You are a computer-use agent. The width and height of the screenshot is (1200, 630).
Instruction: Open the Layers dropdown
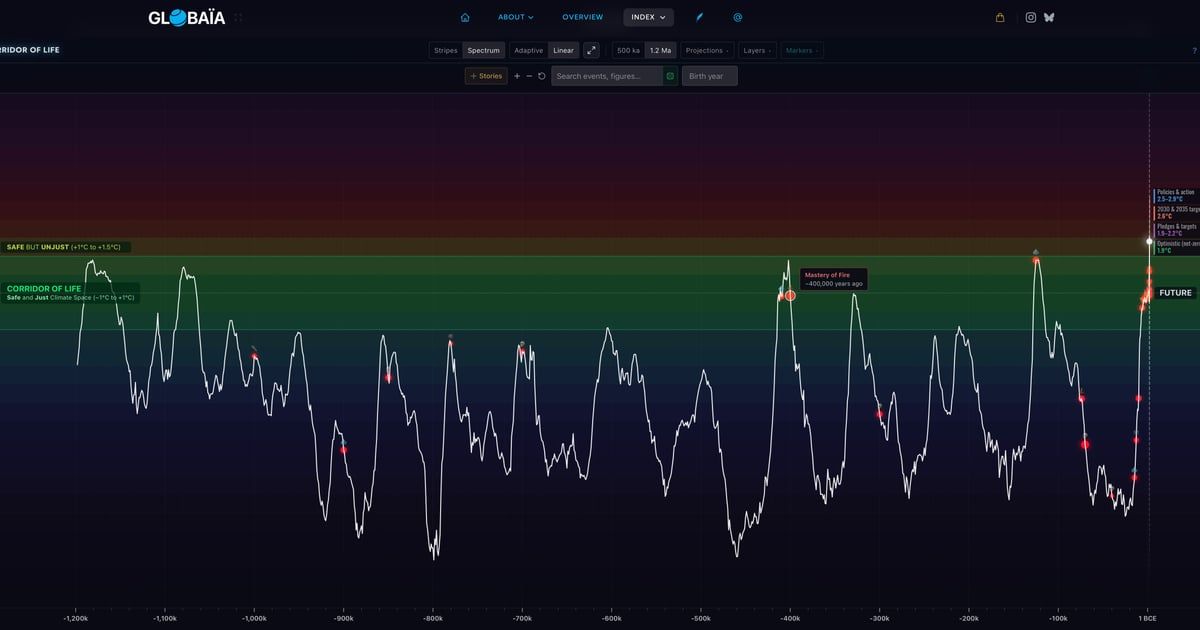click(x=757, y=50)
